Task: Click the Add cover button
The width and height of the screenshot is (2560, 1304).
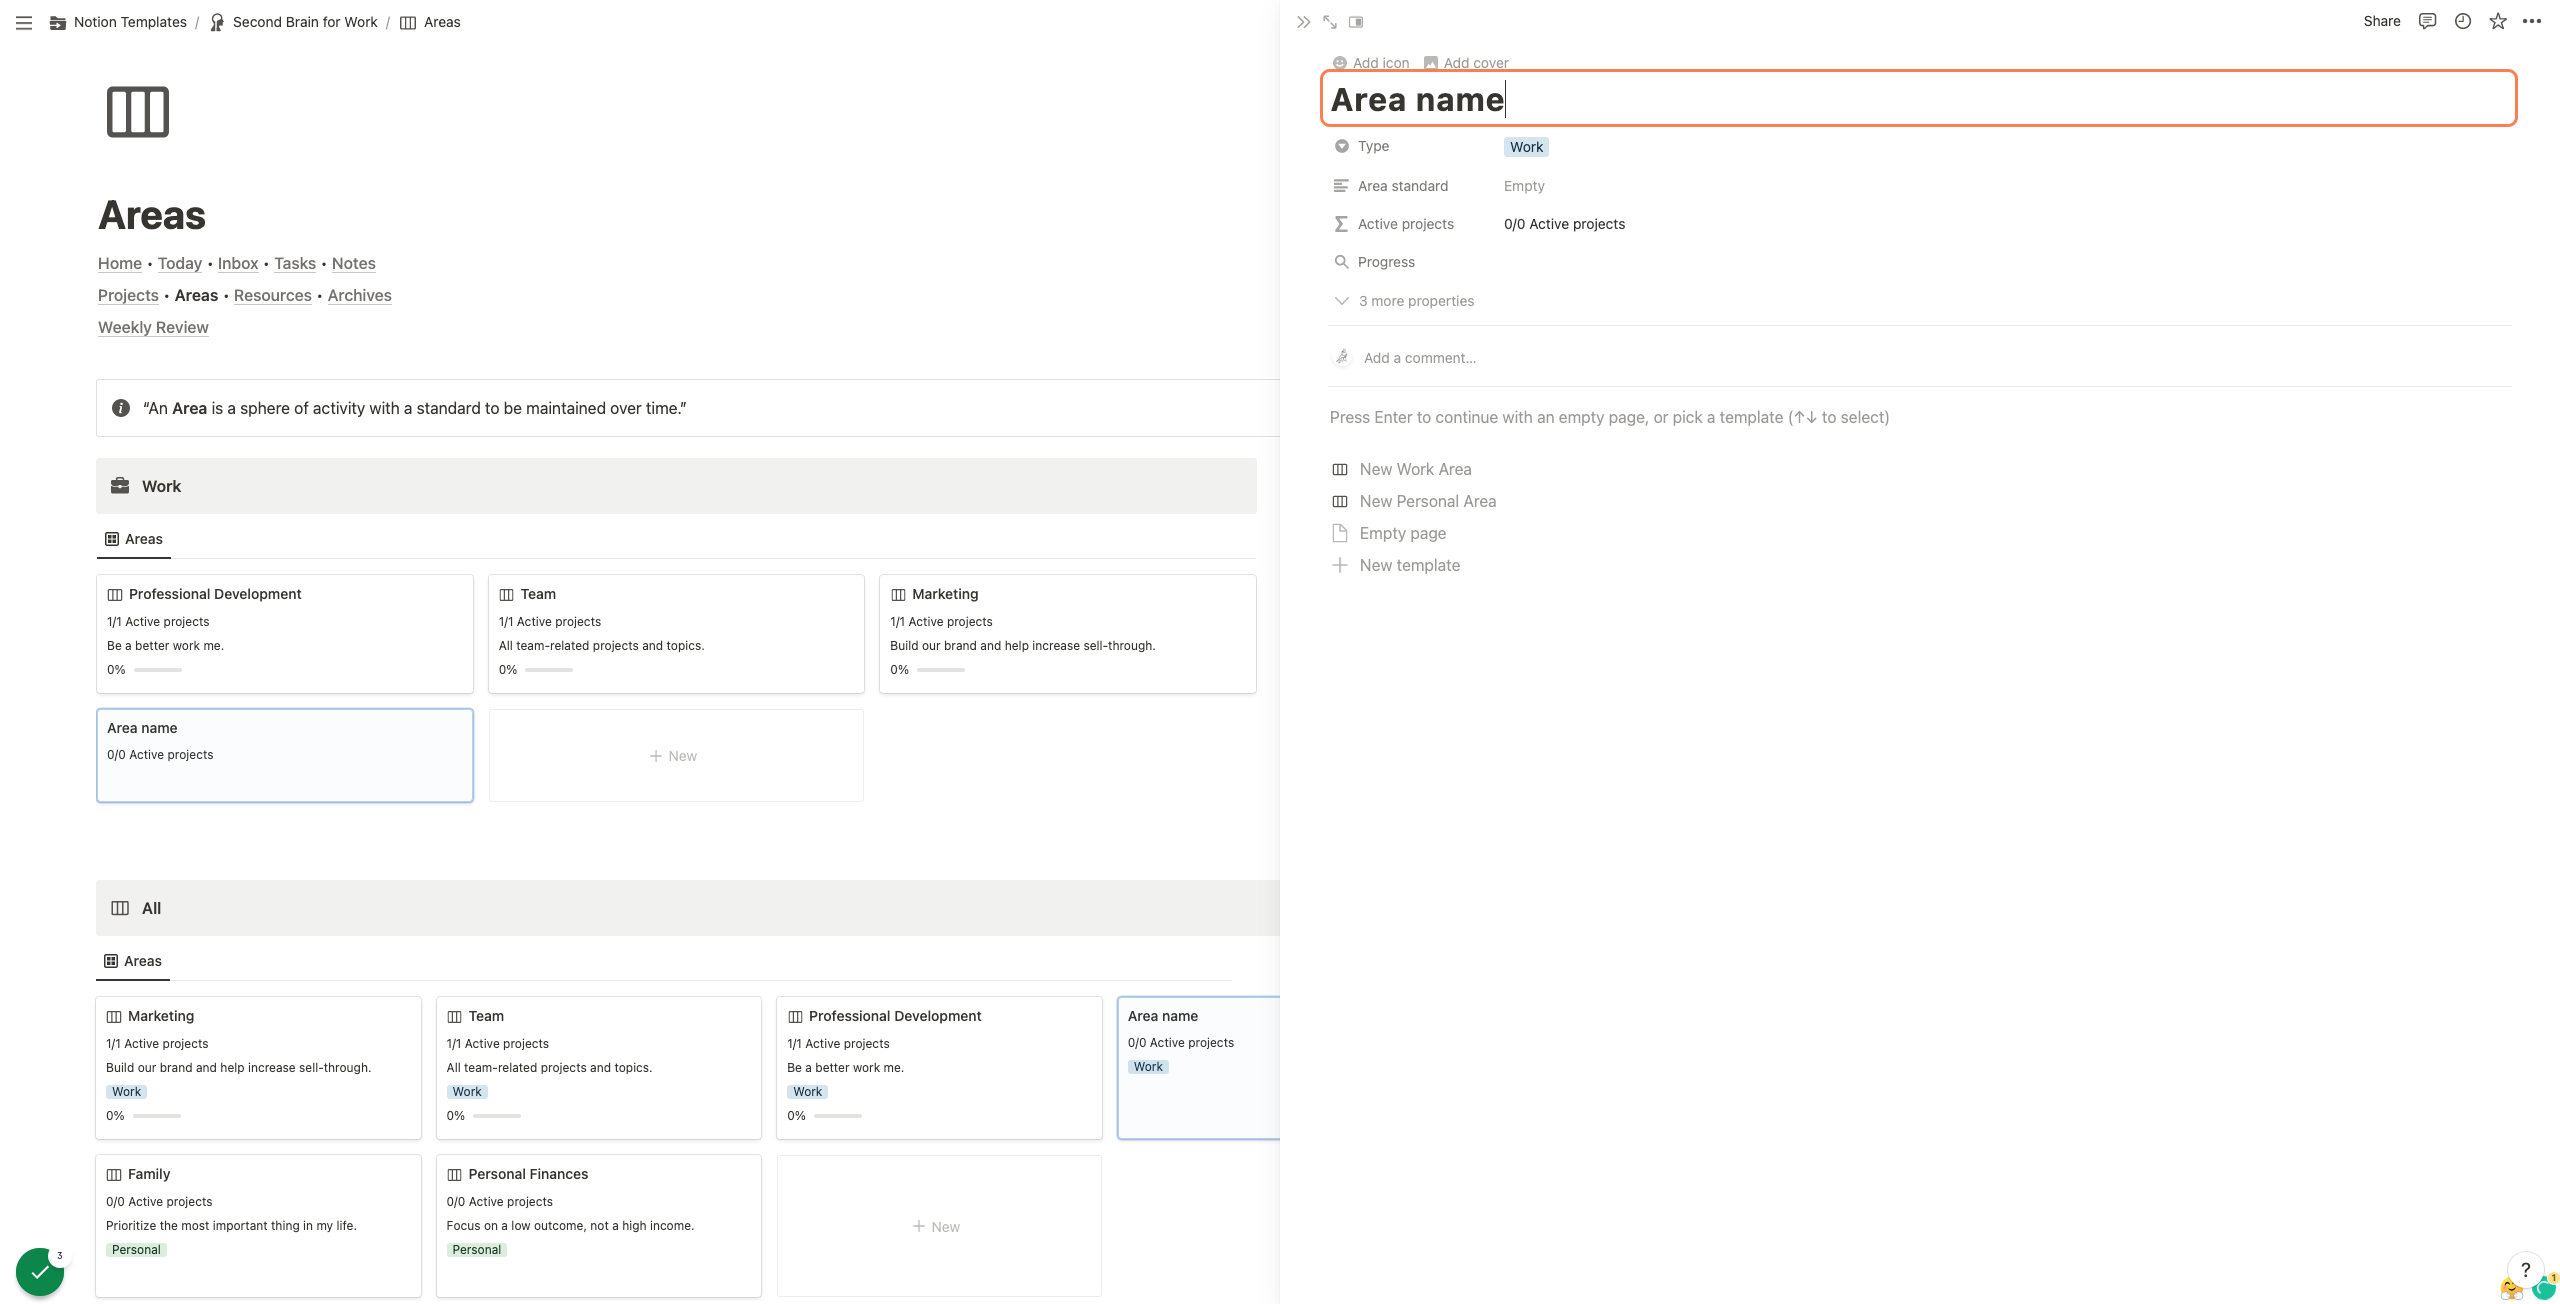Action: coord(1466,63)
